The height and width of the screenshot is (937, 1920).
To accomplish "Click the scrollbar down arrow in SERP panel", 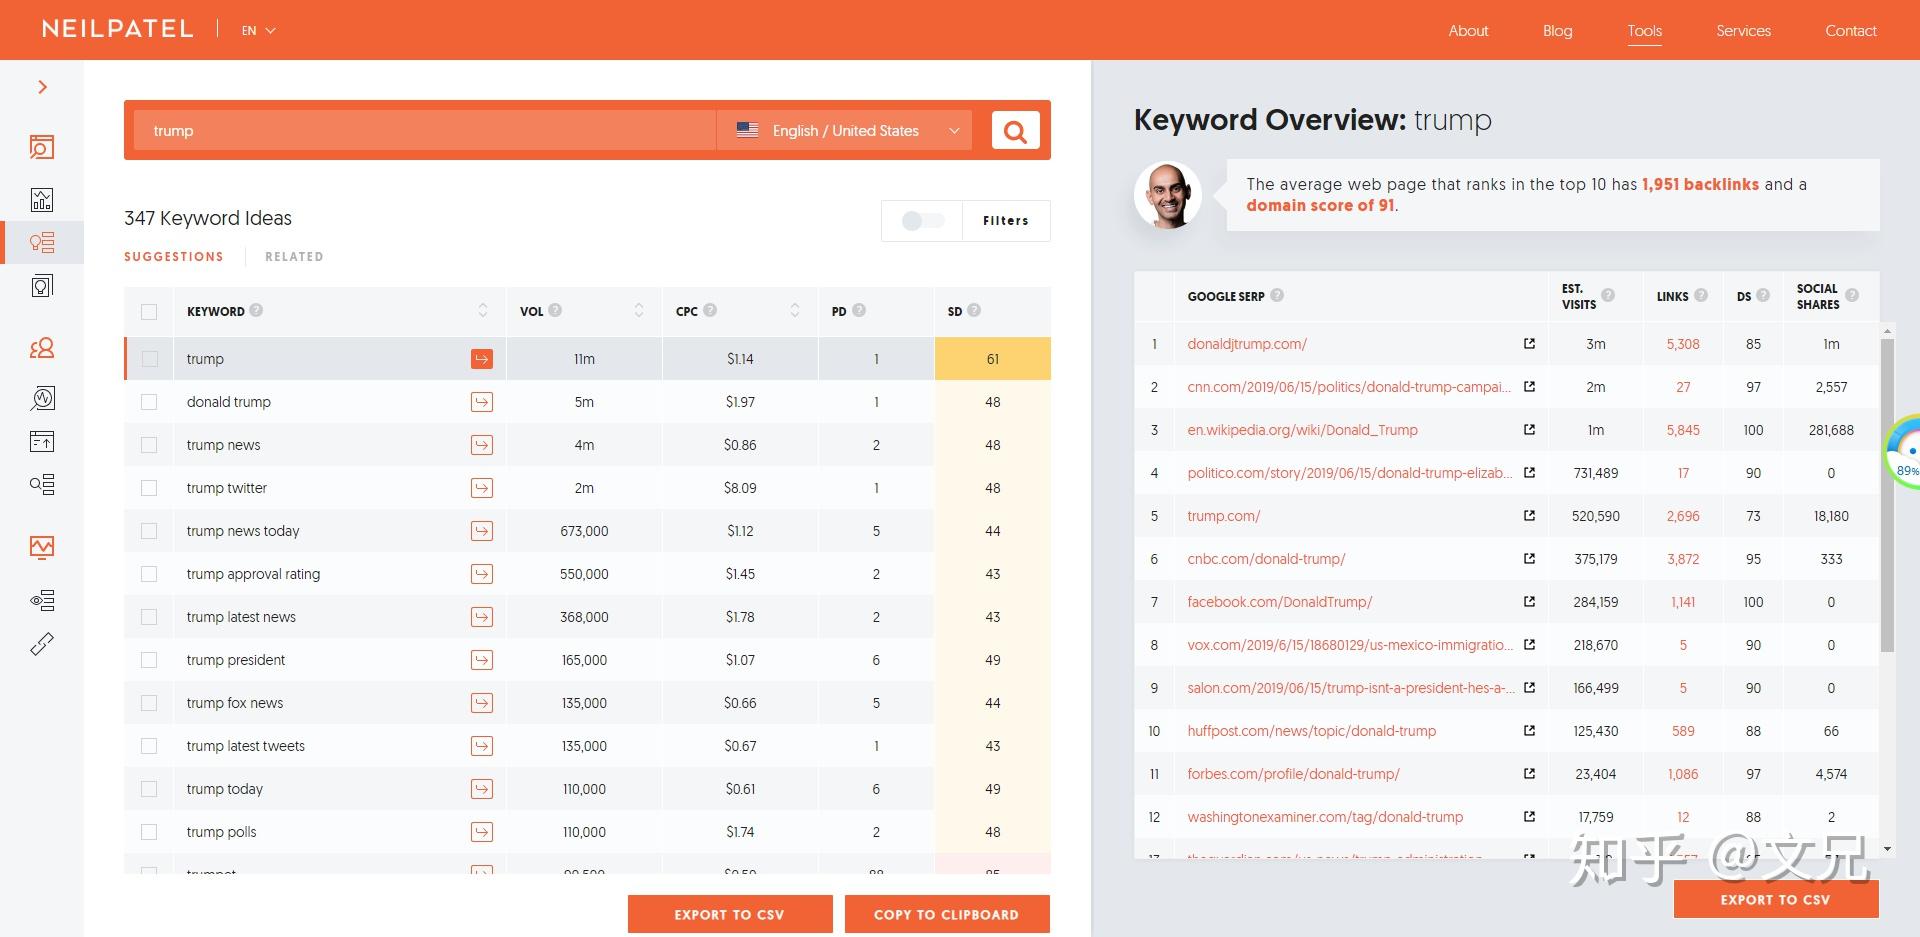I will pyautogui.click(x=1887, y=849).
